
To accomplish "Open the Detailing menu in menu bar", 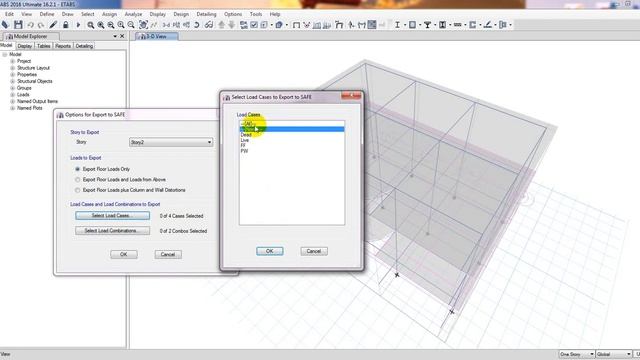I will pyautogui.click(x=206, y=14).
